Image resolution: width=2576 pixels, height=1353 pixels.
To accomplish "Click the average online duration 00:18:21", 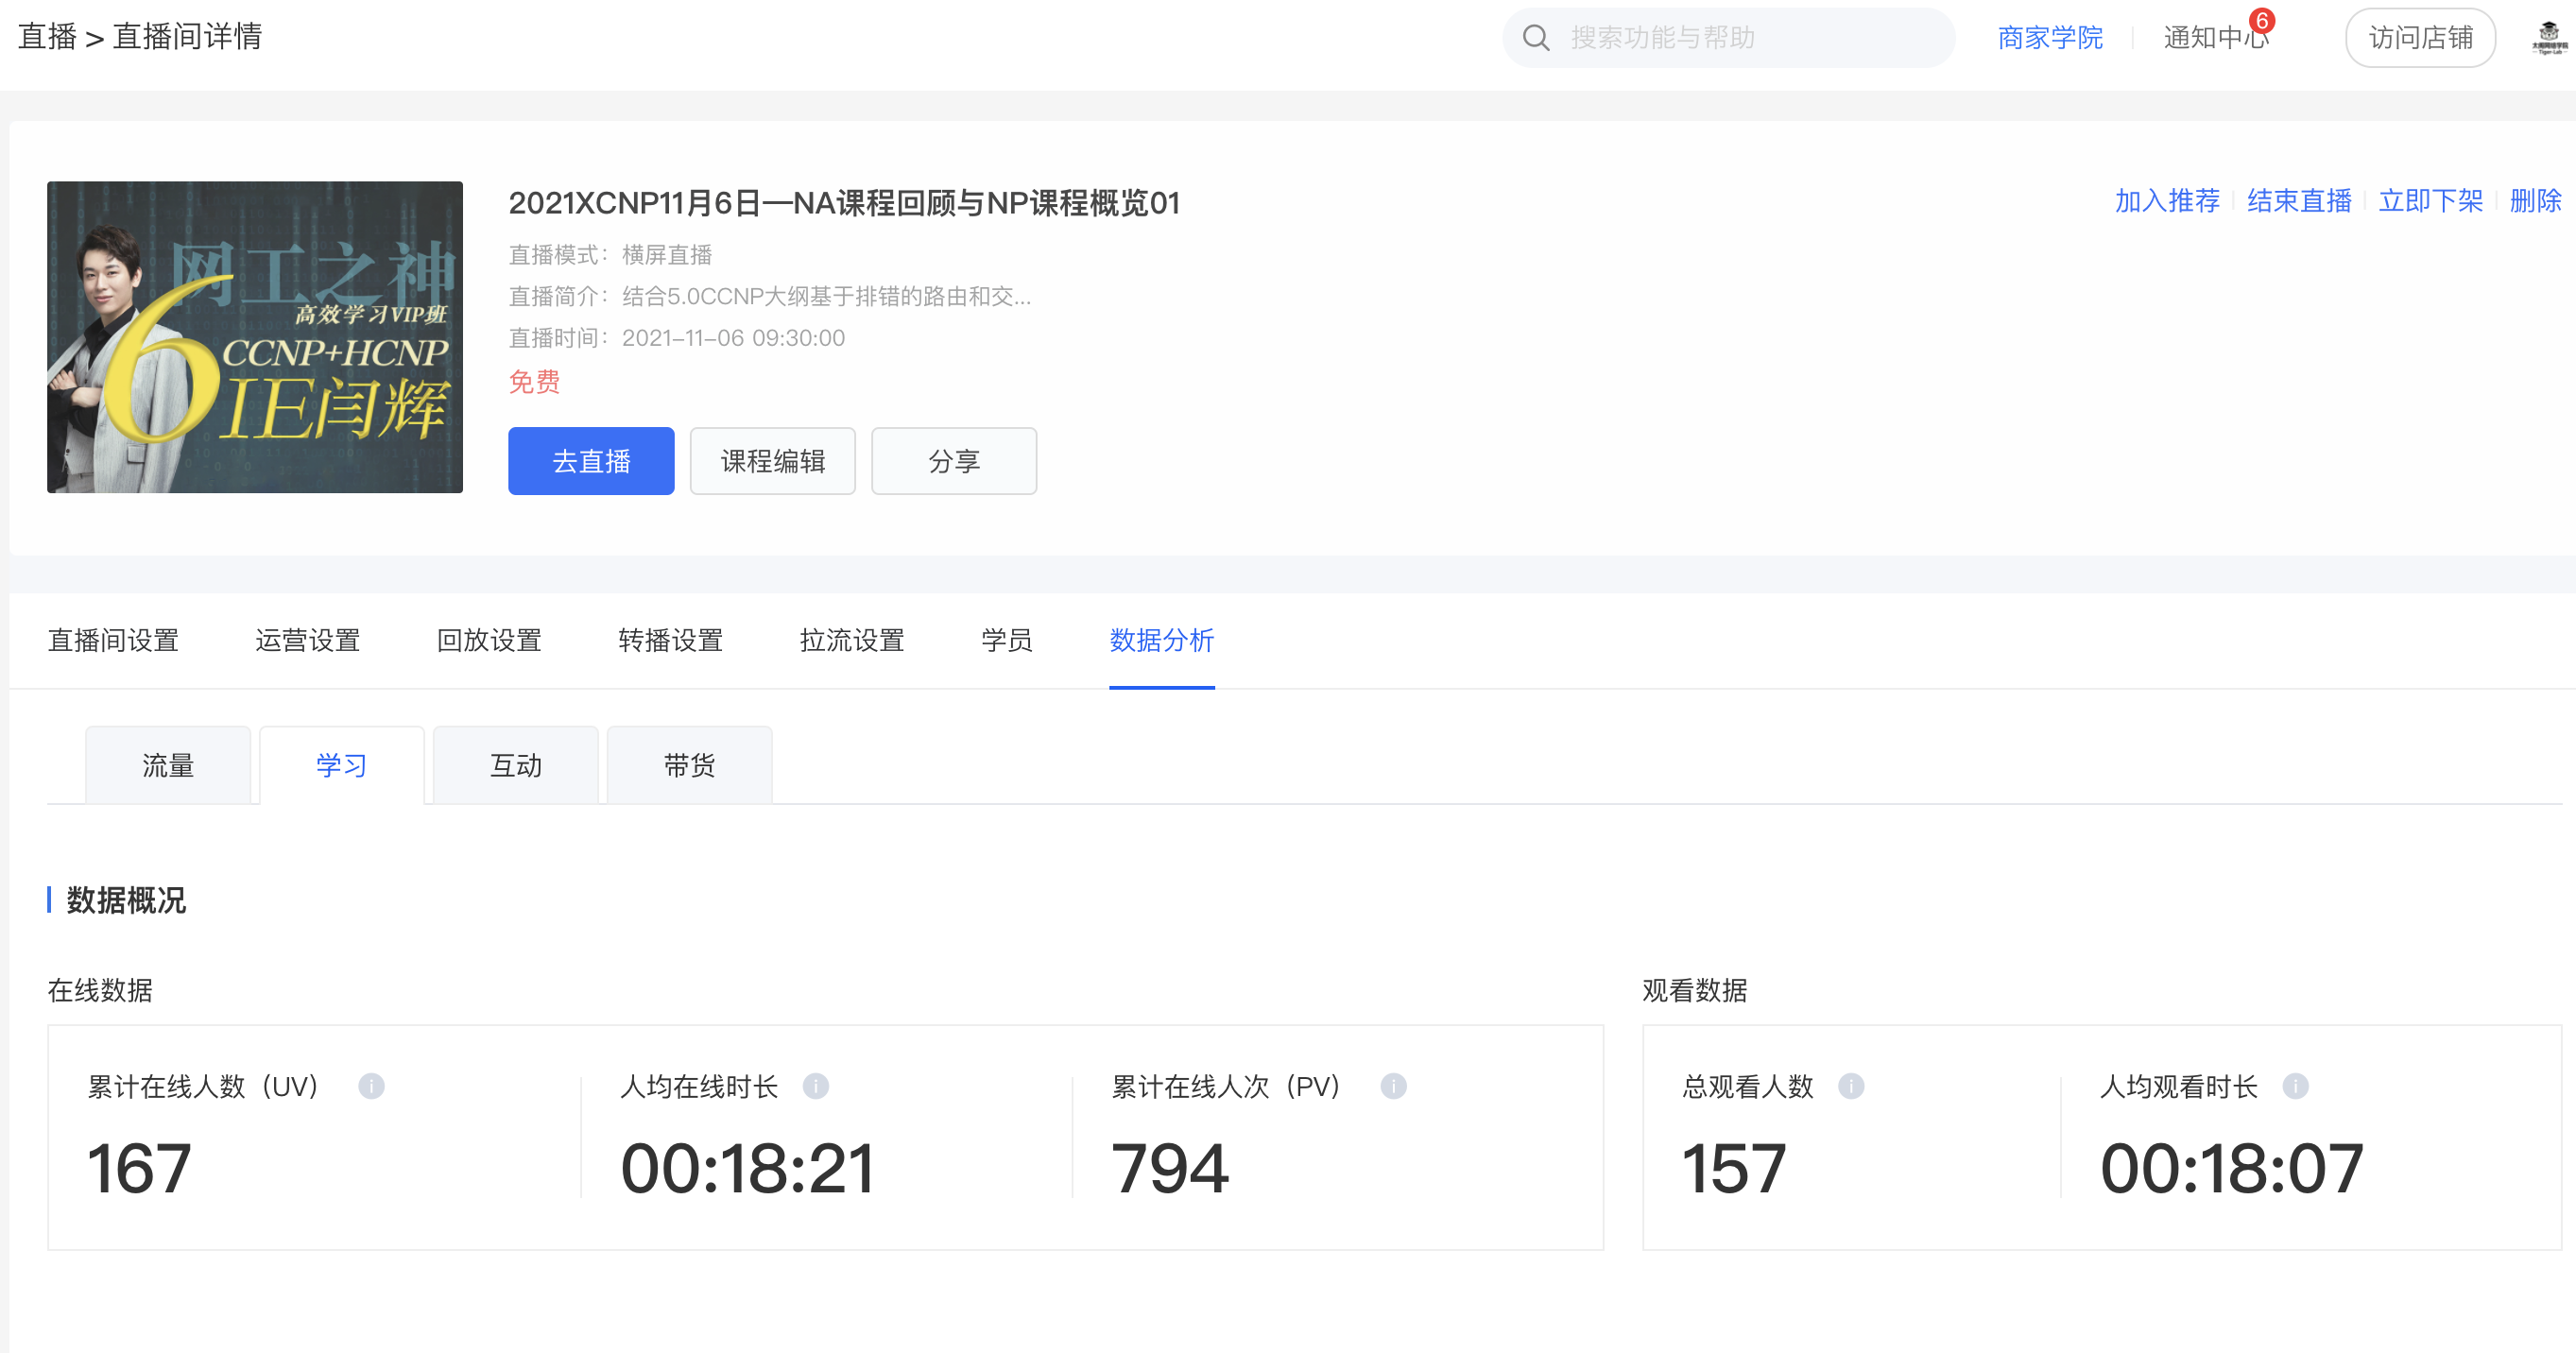I will click(x=747, y=1168).
